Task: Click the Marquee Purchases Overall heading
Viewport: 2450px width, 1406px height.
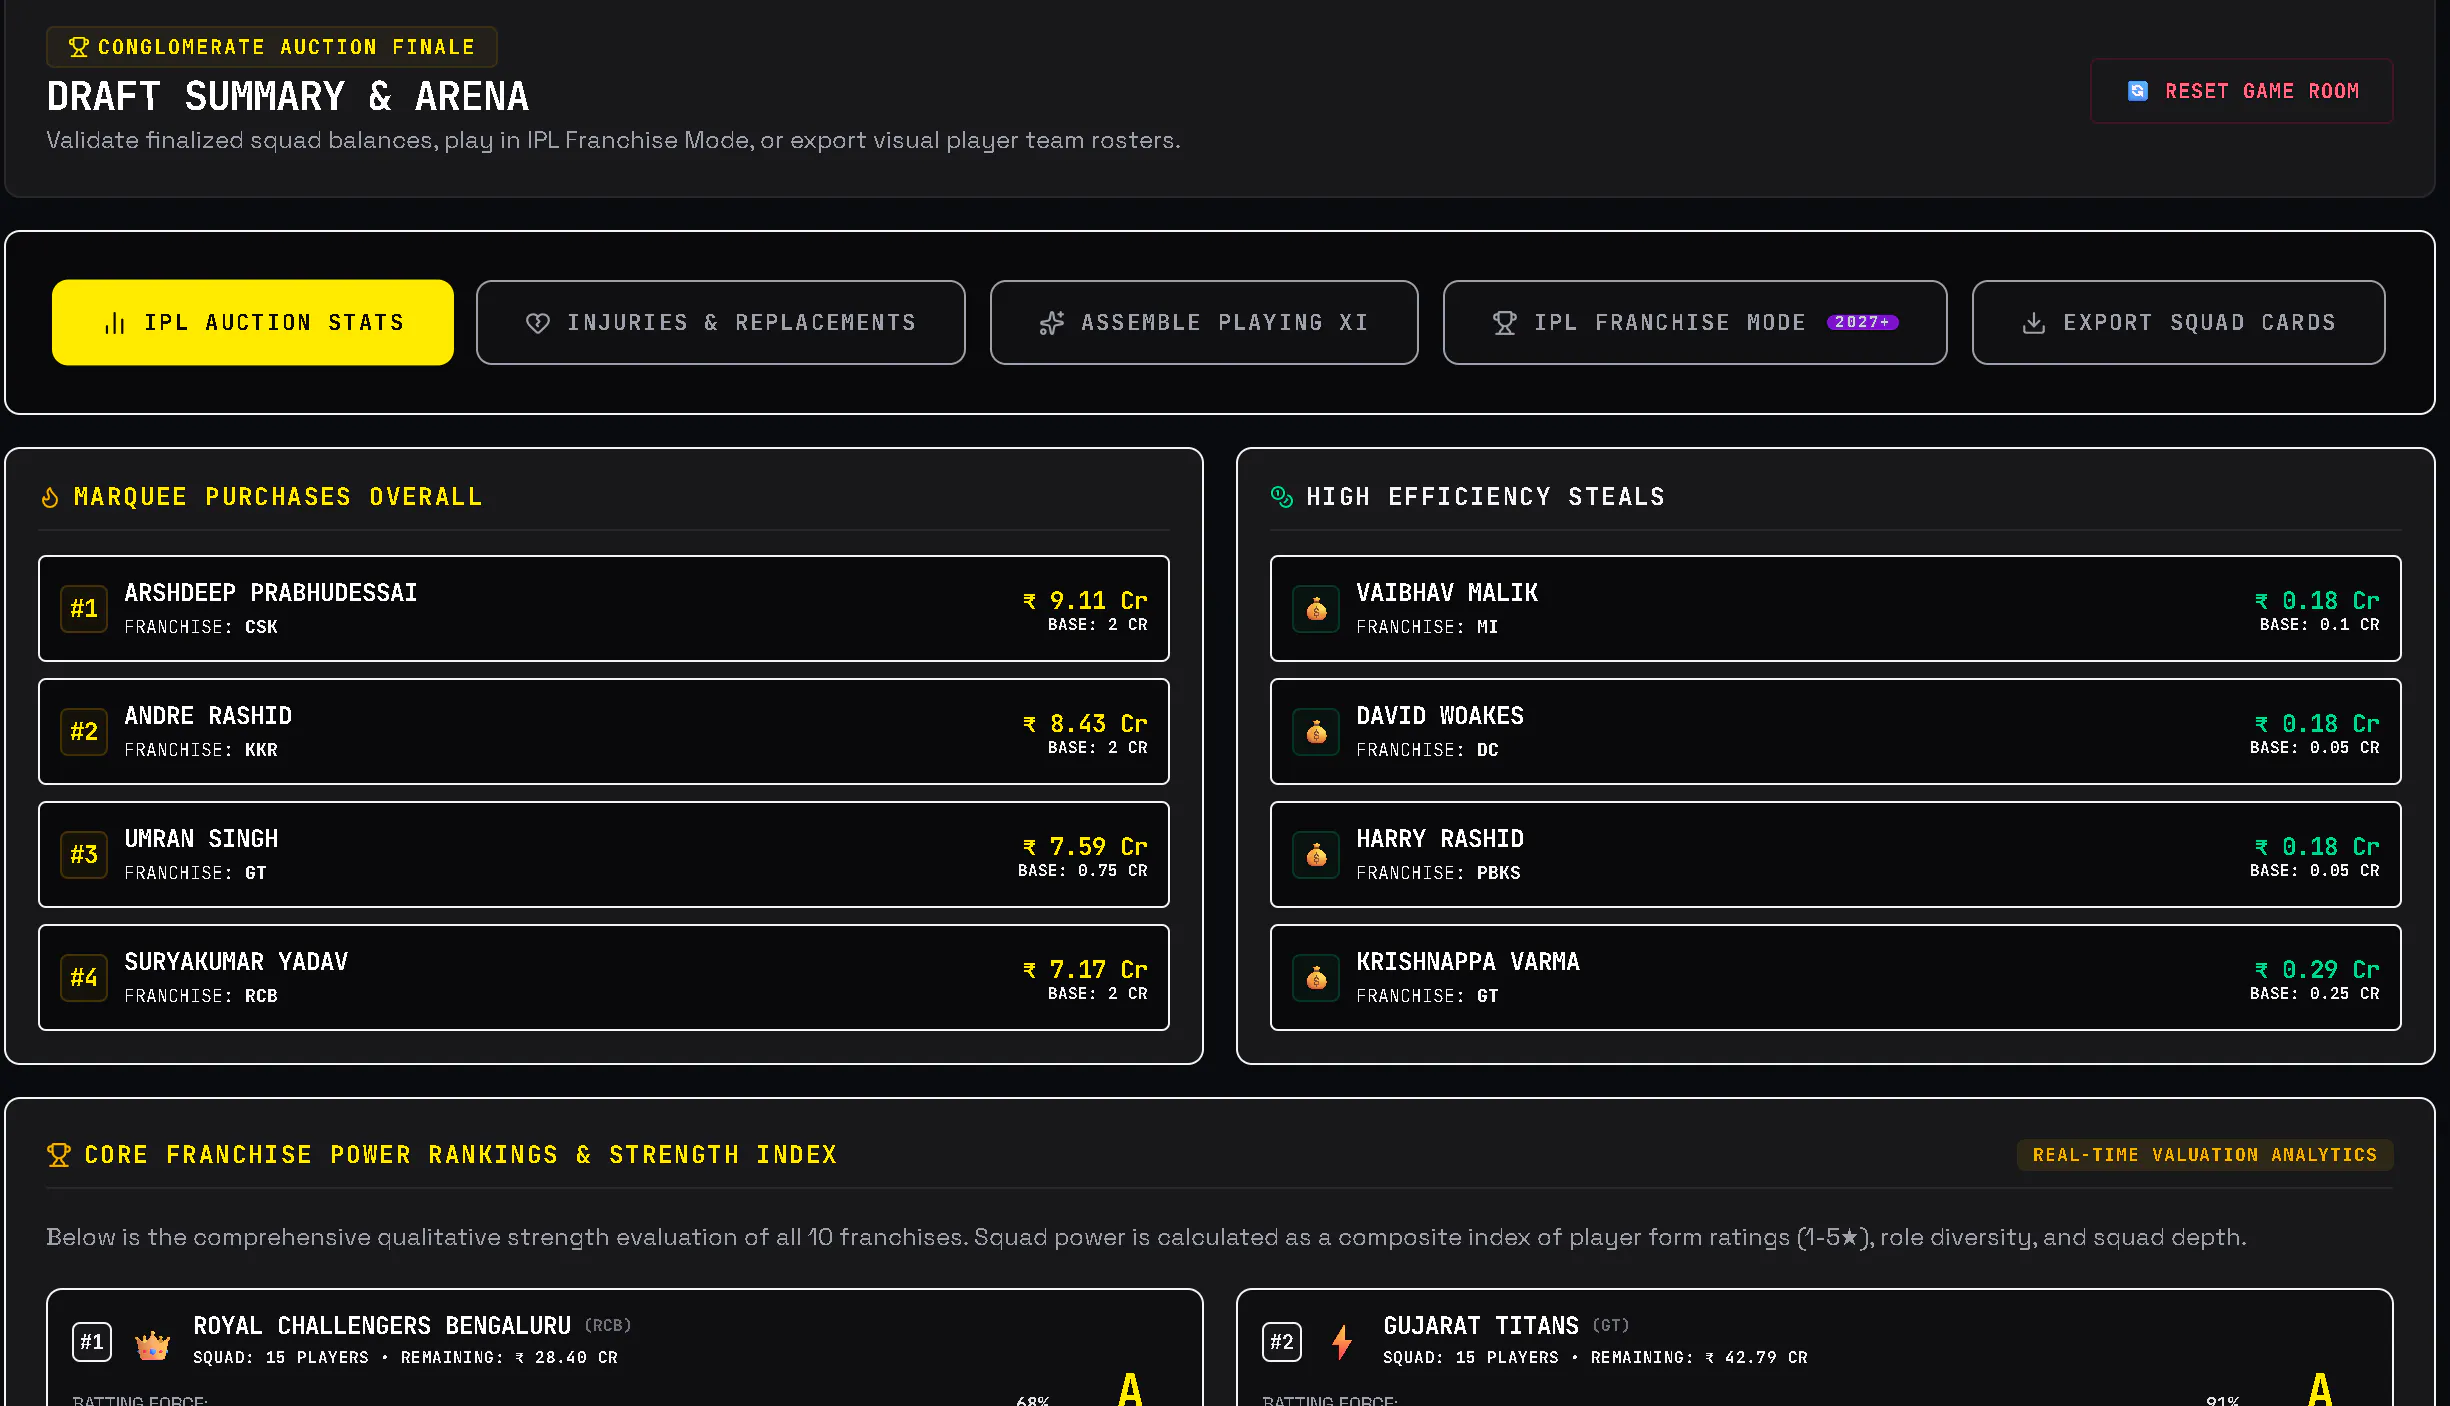Action: (278, 497)
